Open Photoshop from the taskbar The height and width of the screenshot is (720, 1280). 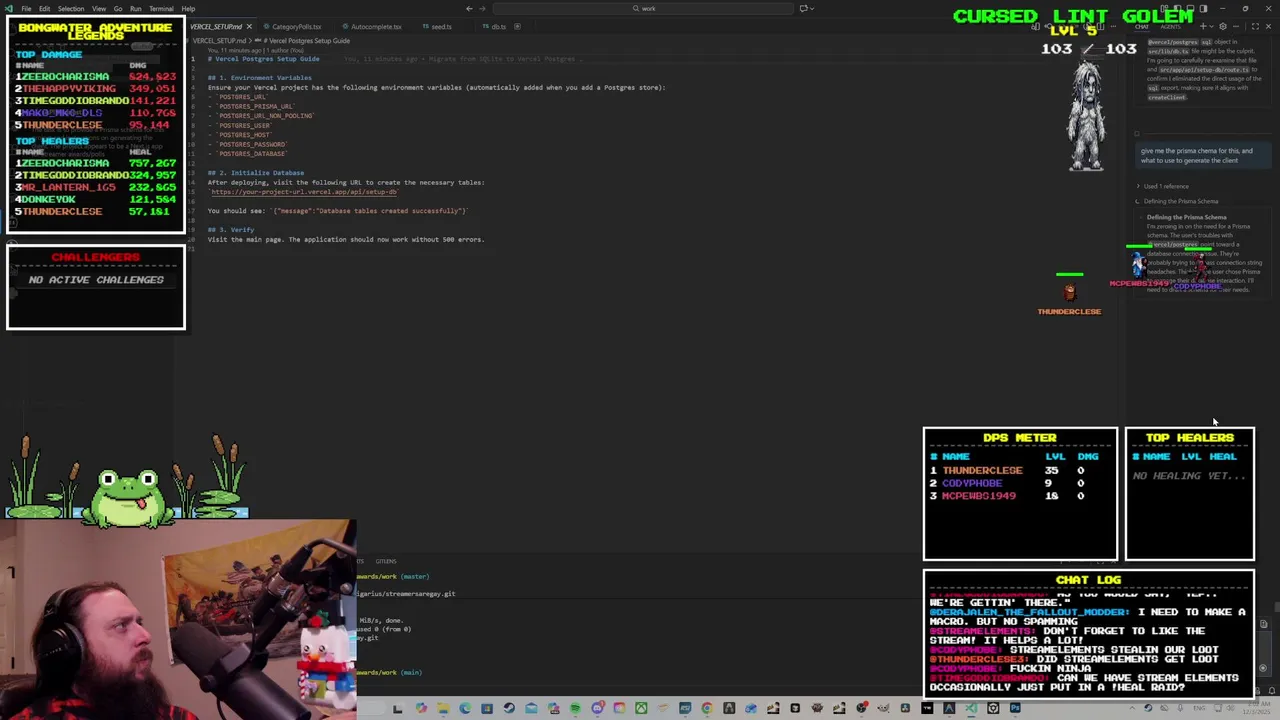coord(1015,709)
